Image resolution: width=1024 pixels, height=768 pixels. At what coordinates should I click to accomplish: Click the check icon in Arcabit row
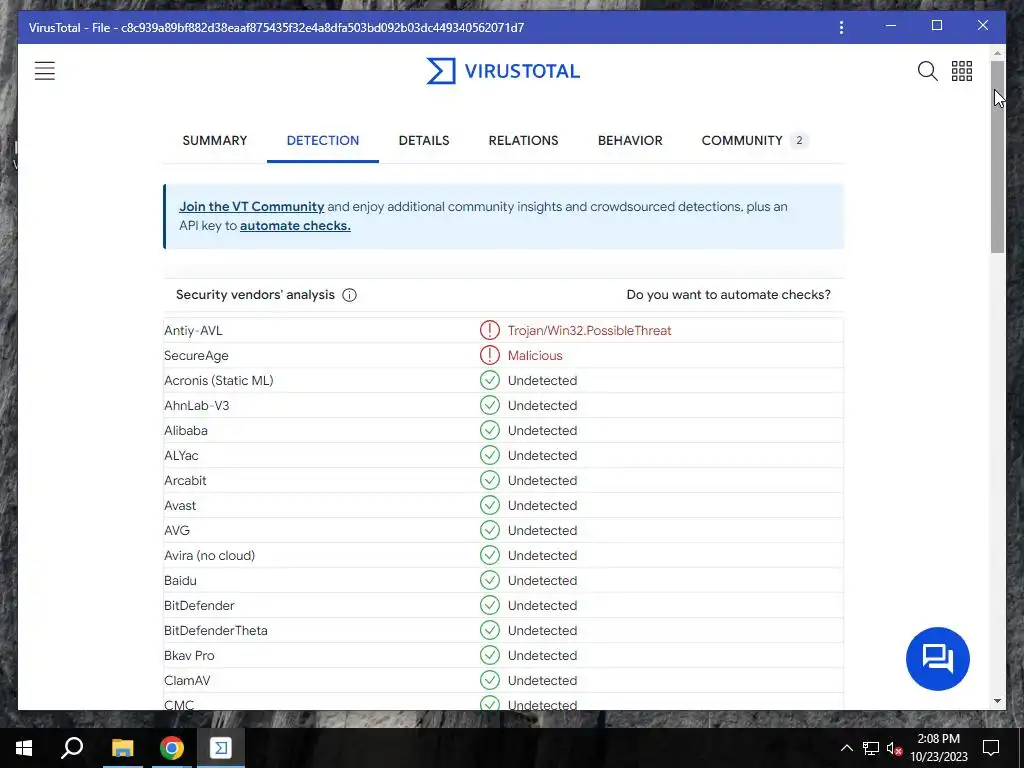(489, 480)
